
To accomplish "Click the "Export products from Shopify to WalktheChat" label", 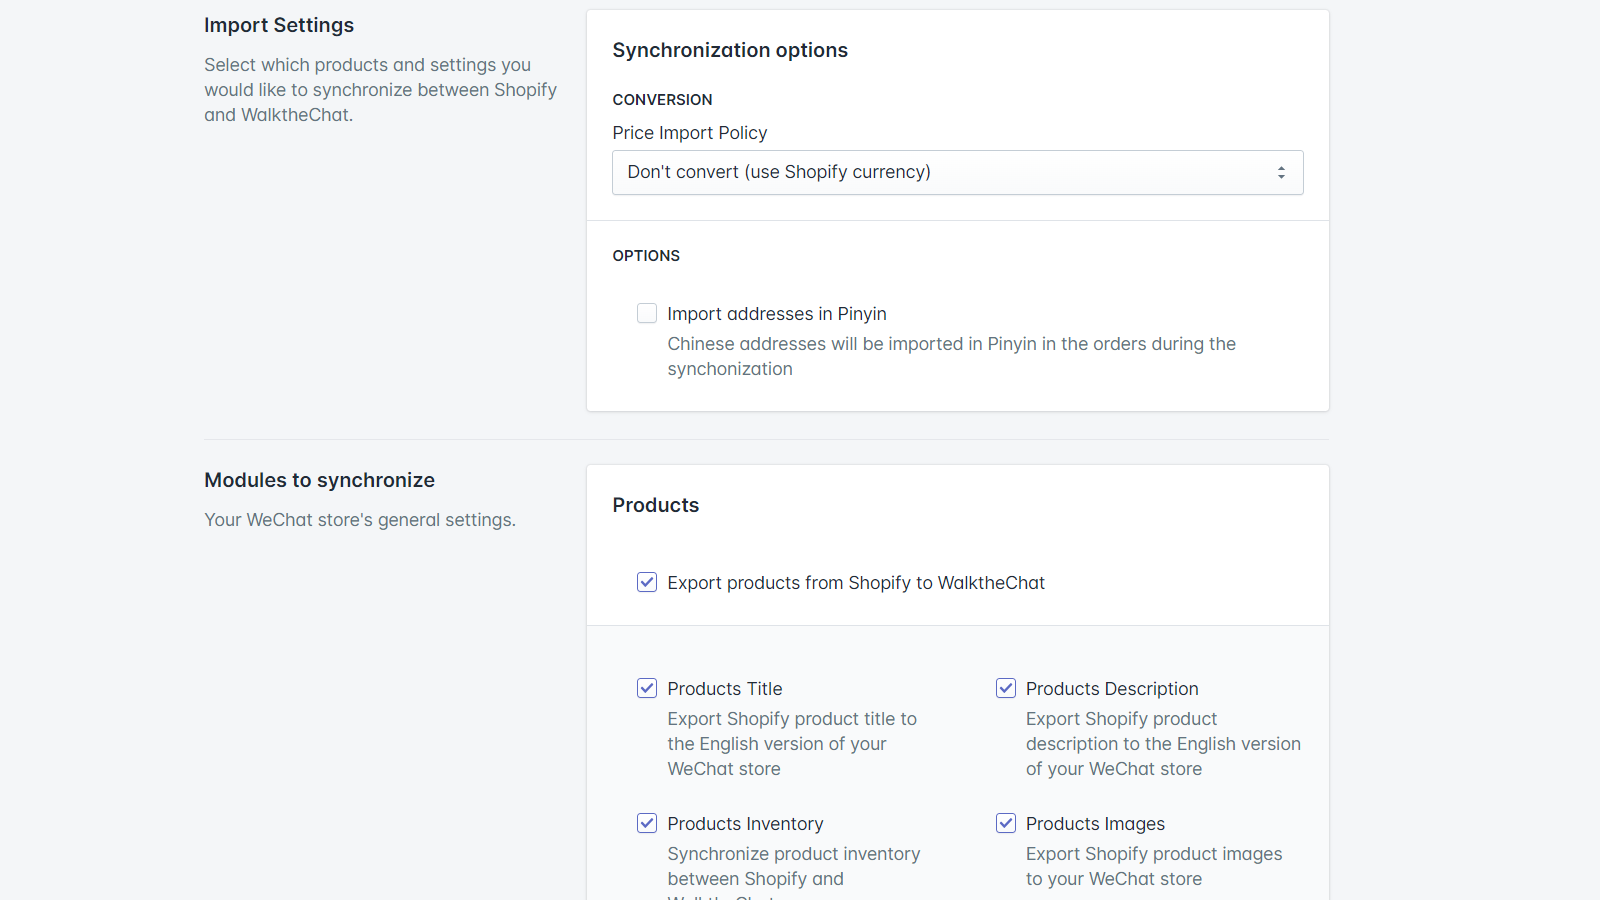I will [x=855, y=583].
